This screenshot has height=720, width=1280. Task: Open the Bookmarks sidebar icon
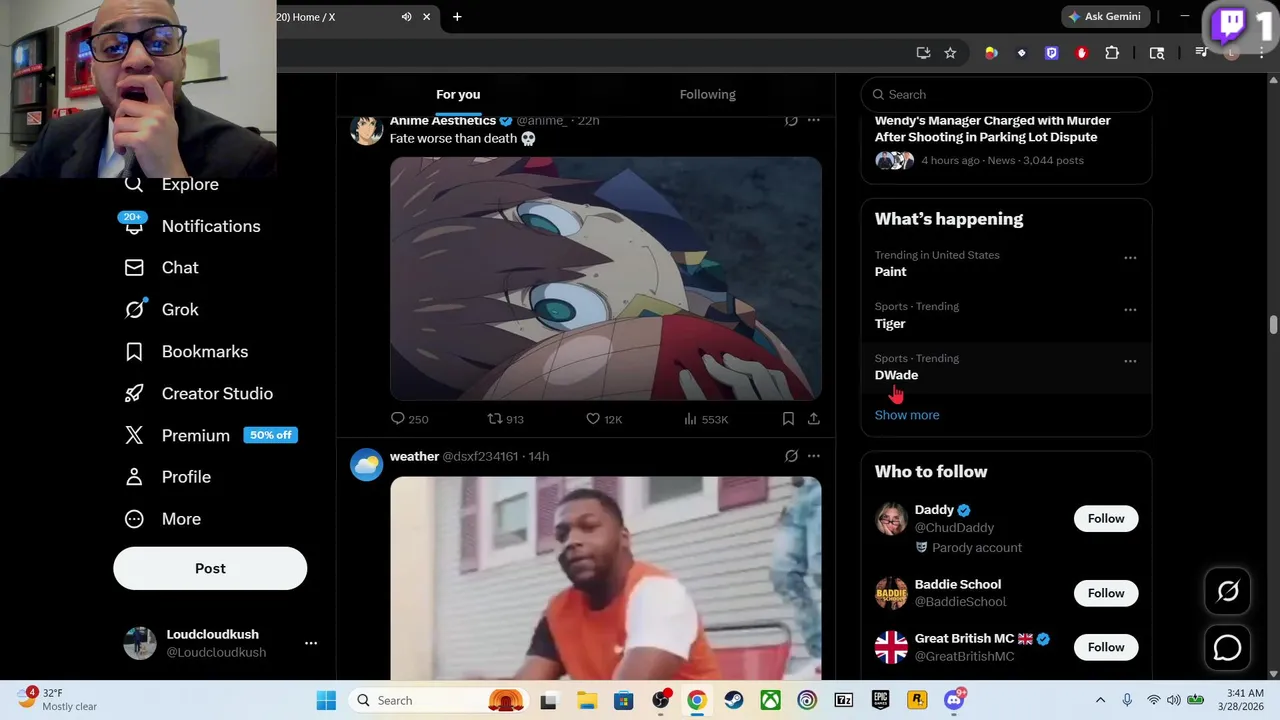tap(134, 352)
